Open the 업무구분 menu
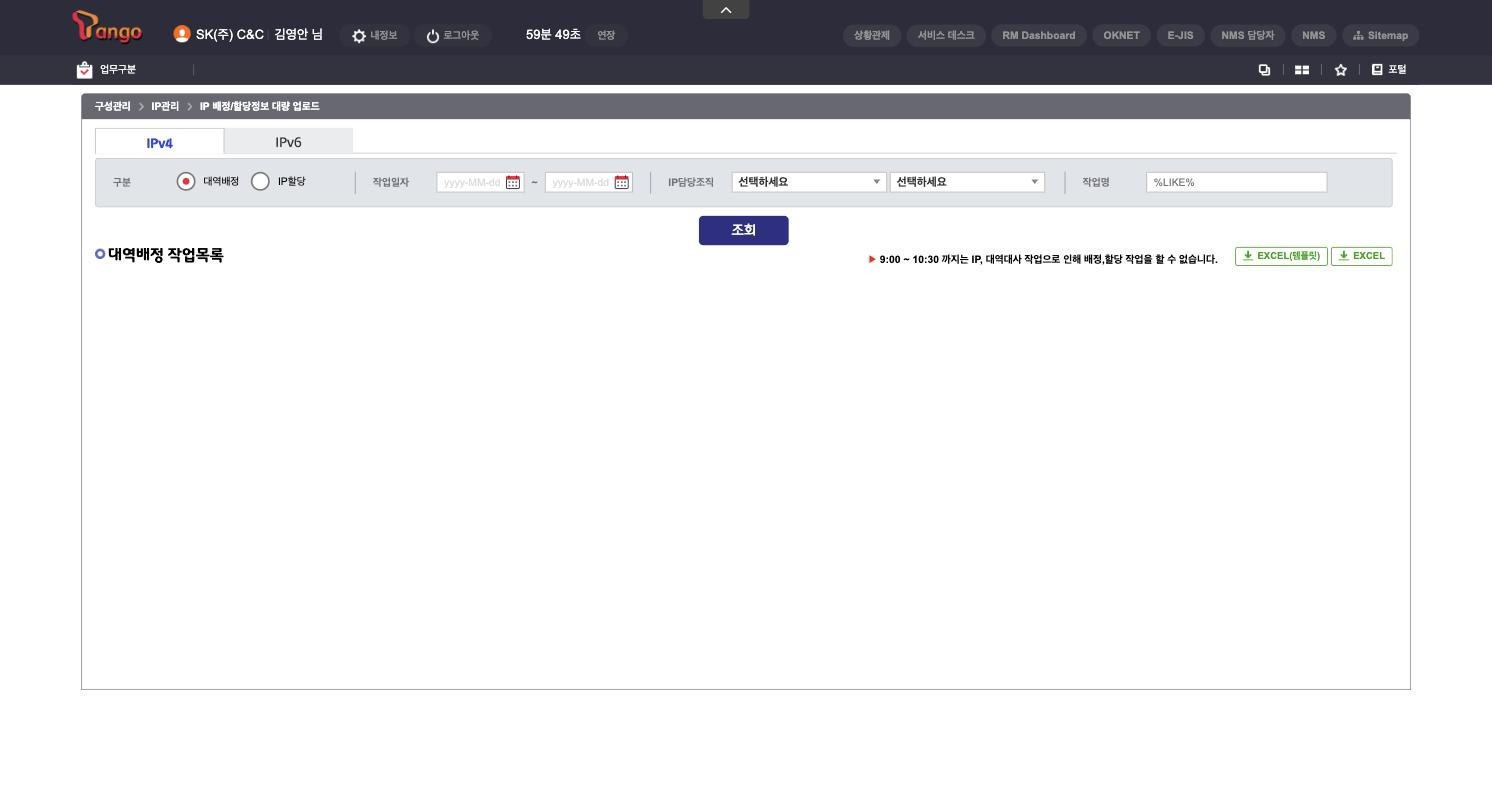Viewport: 1492px width, 812px height. pyautogui.click(x=106, y=70)
